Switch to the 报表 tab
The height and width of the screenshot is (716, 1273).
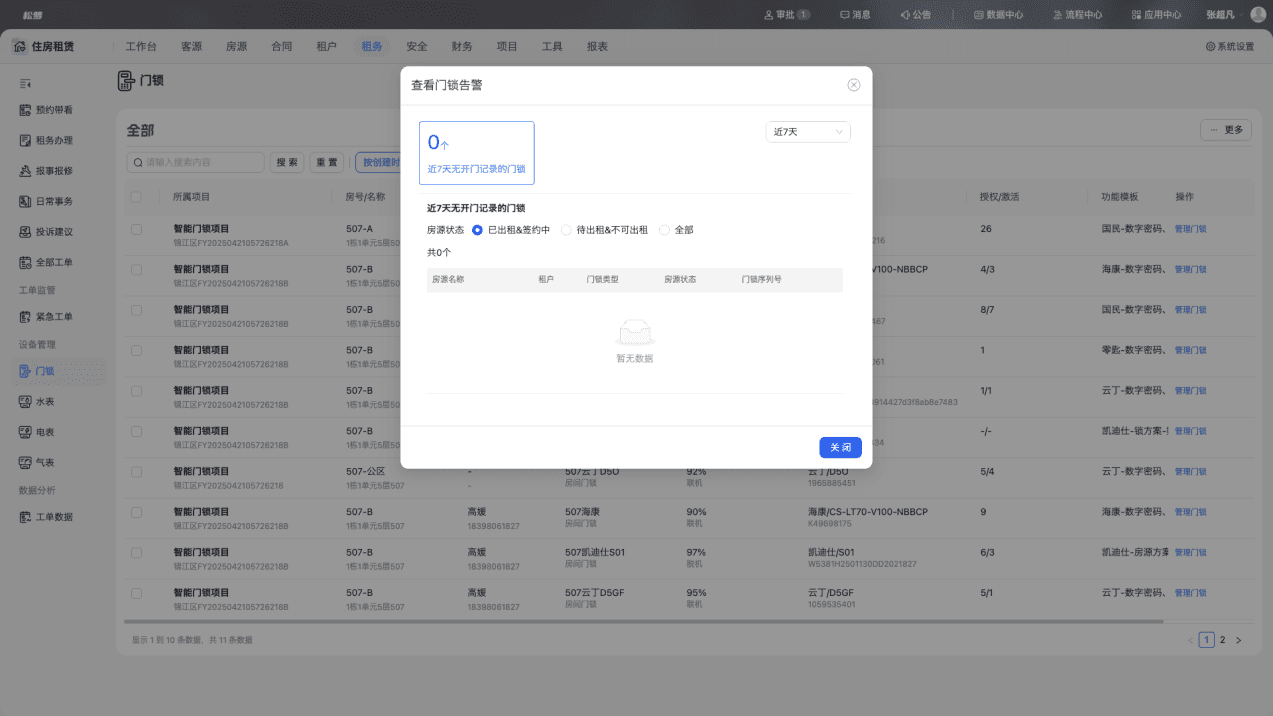tap(597, 47)
